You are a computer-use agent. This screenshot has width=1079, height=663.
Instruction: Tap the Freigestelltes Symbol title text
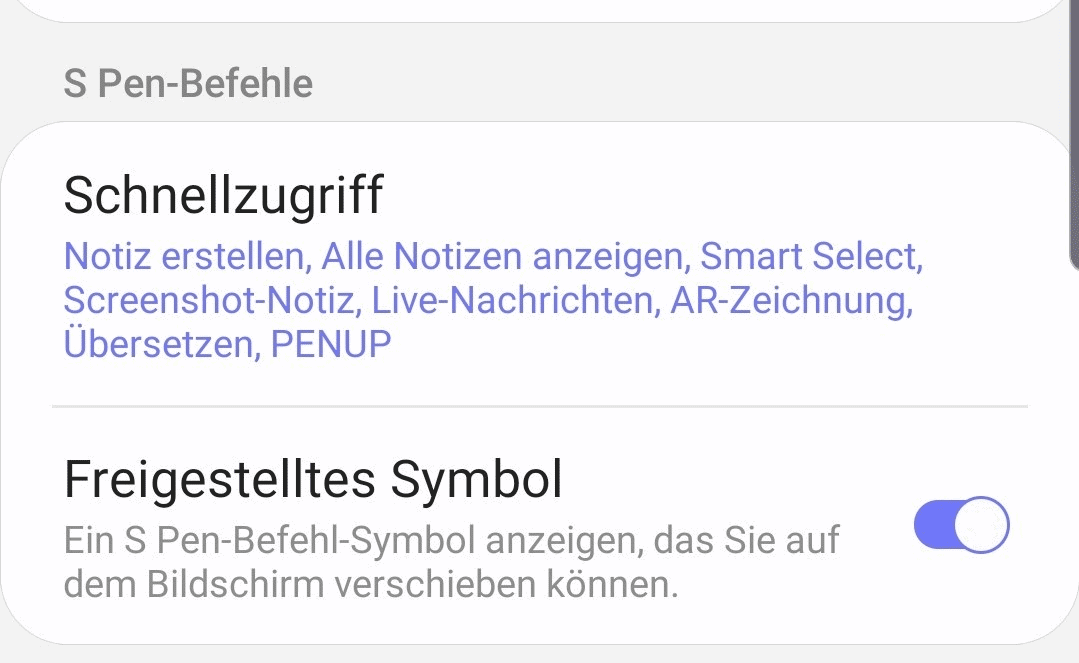click(x=313, y=479)
